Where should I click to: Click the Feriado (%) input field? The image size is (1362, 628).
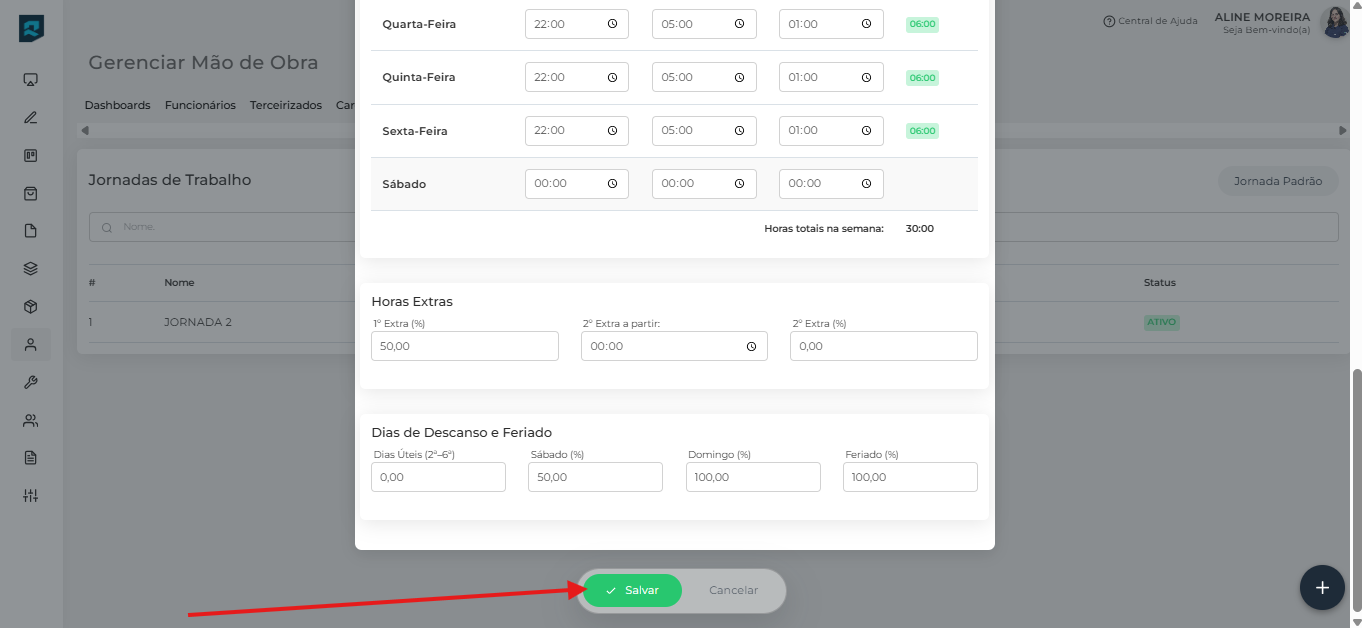point(909,477)
